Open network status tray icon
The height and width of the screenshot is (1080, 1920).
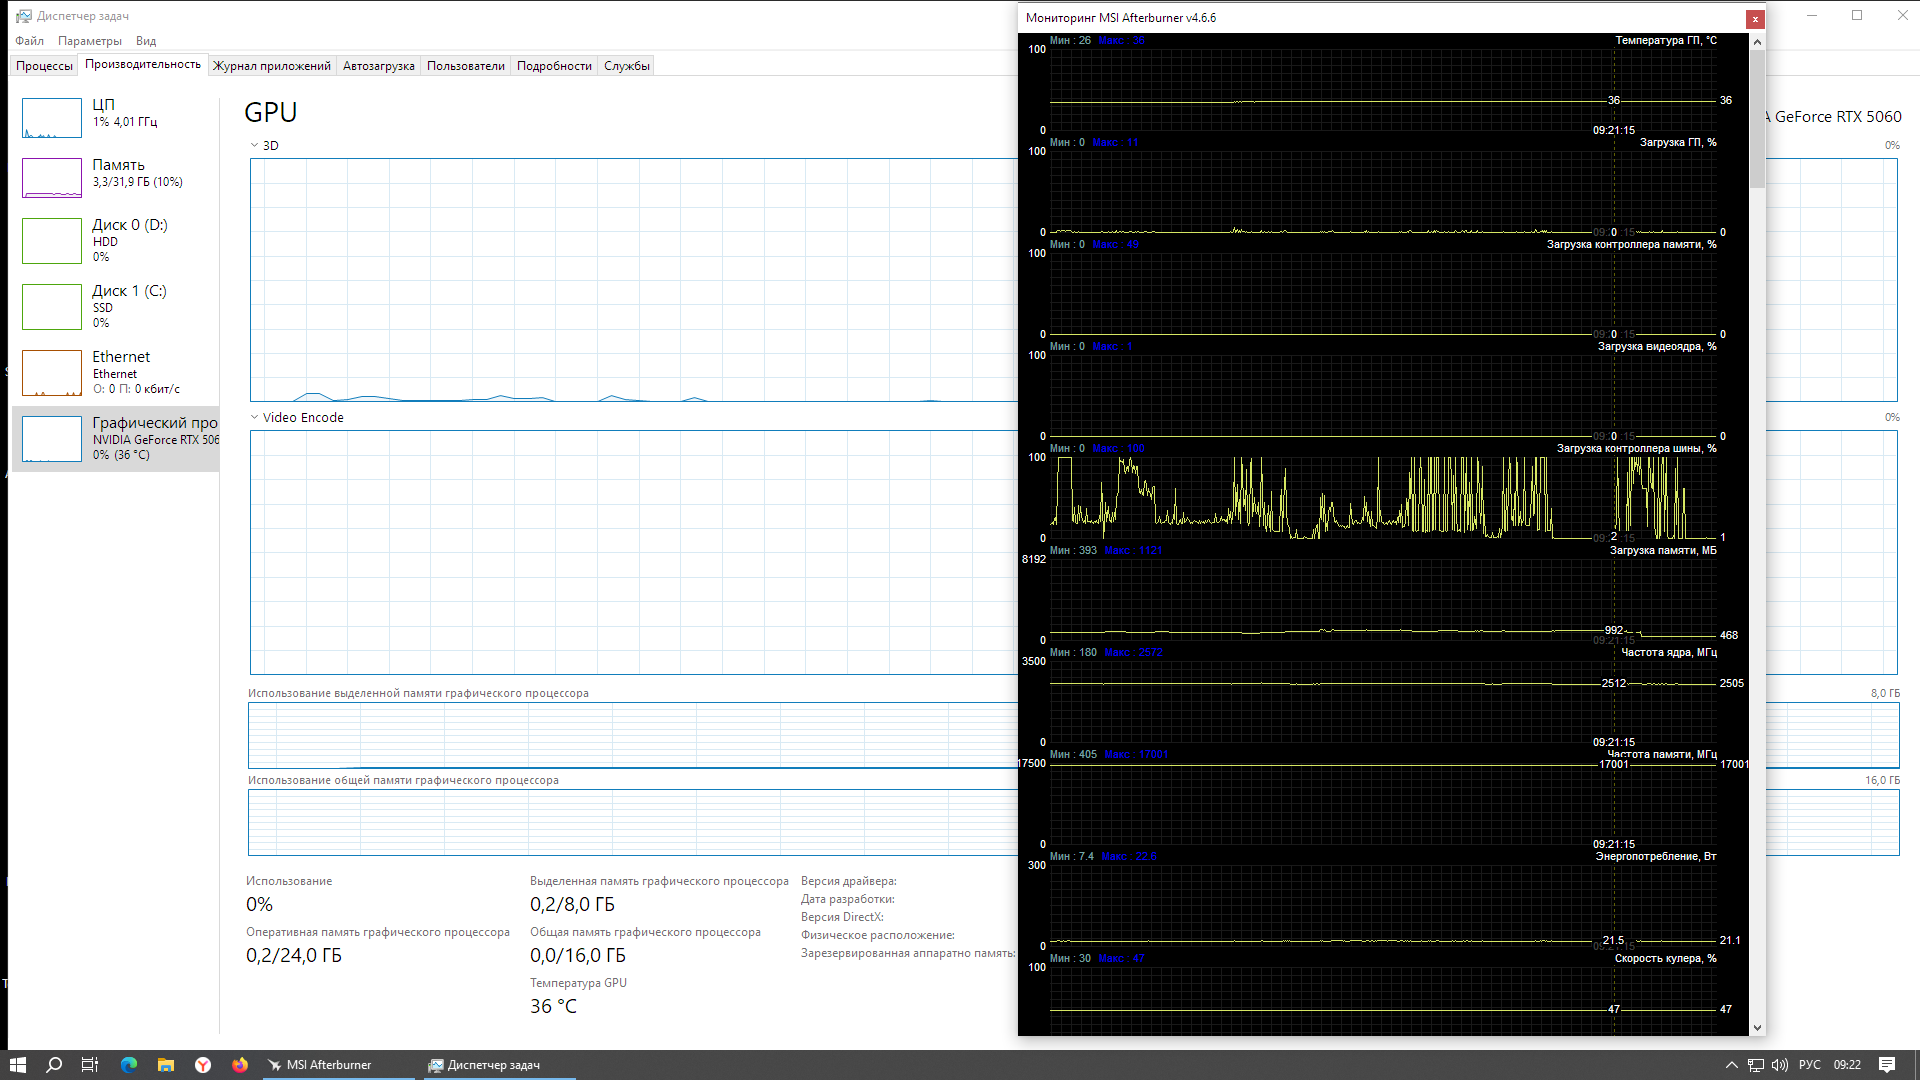(x=1755, y=1065)
